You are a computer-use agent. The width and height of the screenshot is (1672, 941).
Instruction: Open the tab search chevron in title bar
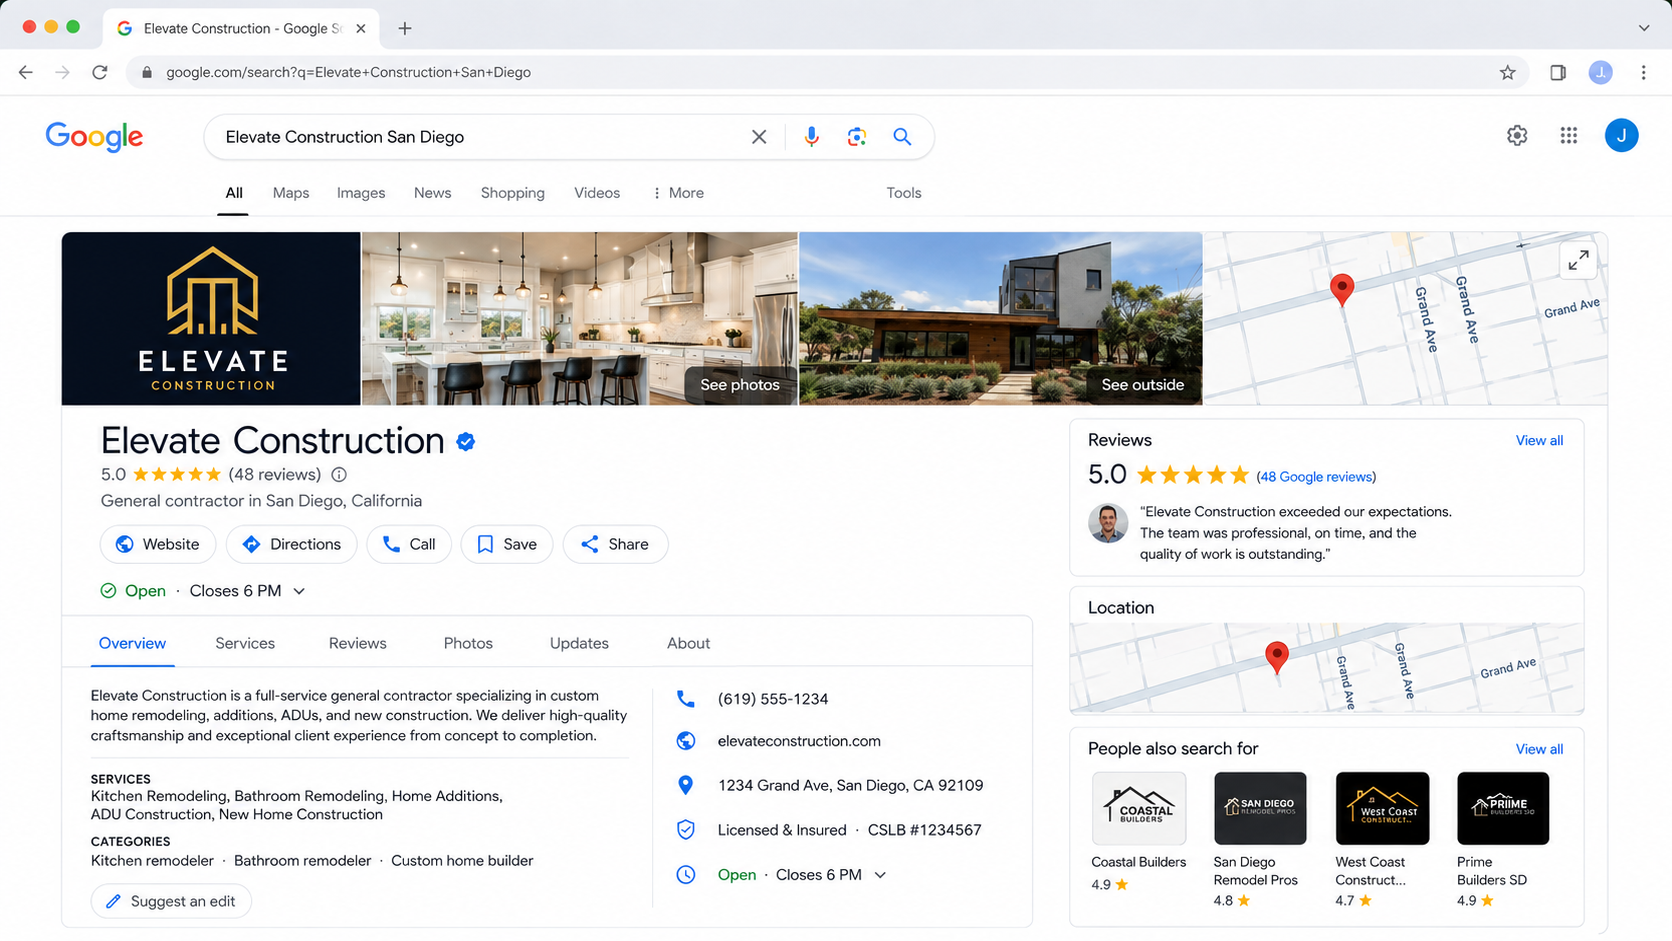pyautogui.click(x=1643, y=28)
